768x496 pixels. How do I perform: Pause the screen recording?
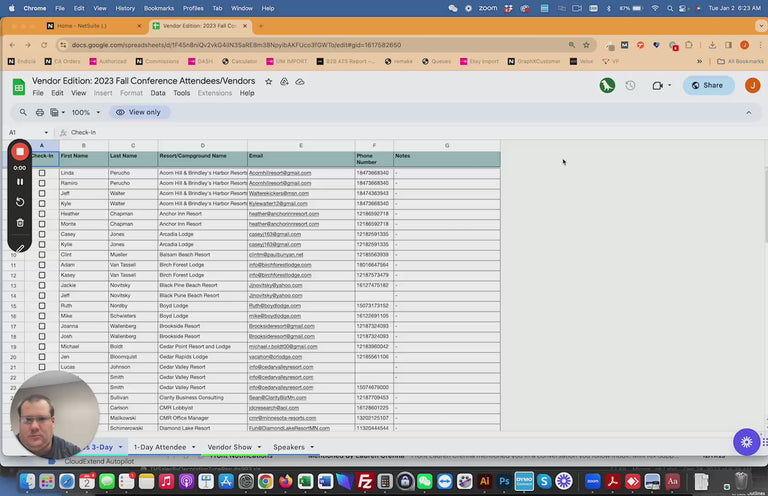click(x=20, y=182)
